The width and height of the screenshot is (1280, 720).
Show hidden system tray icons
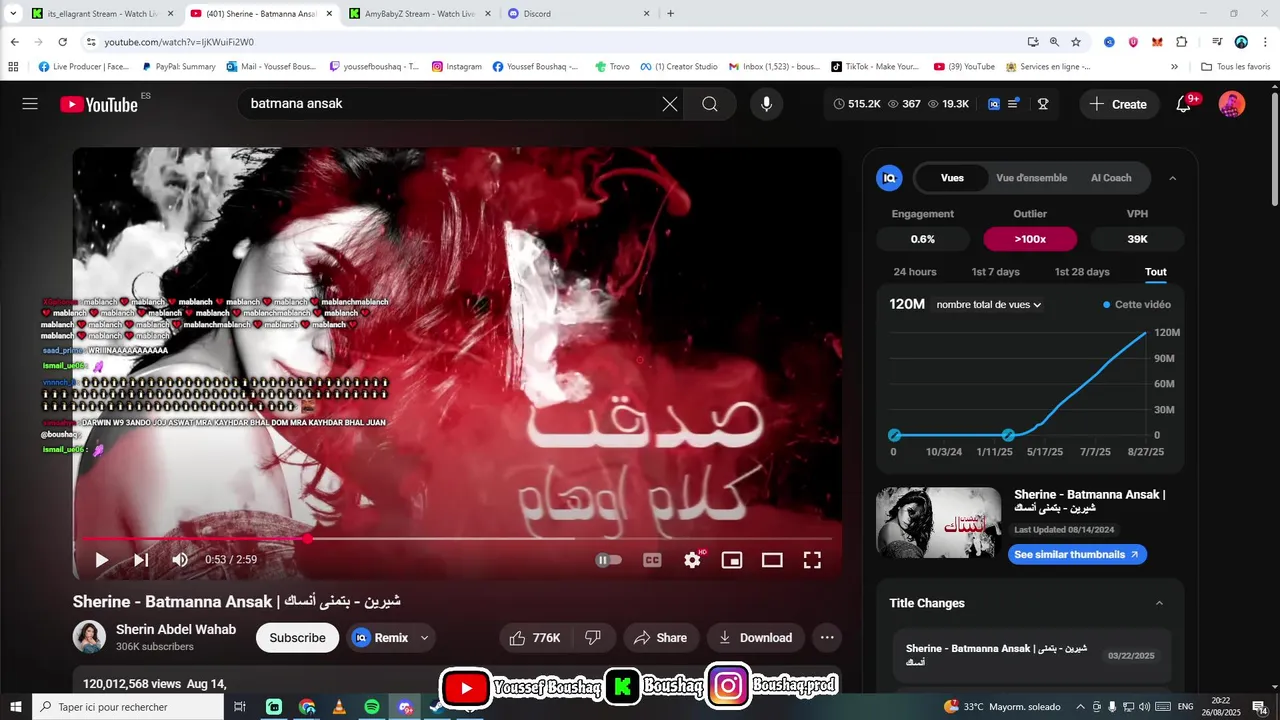1080,707
